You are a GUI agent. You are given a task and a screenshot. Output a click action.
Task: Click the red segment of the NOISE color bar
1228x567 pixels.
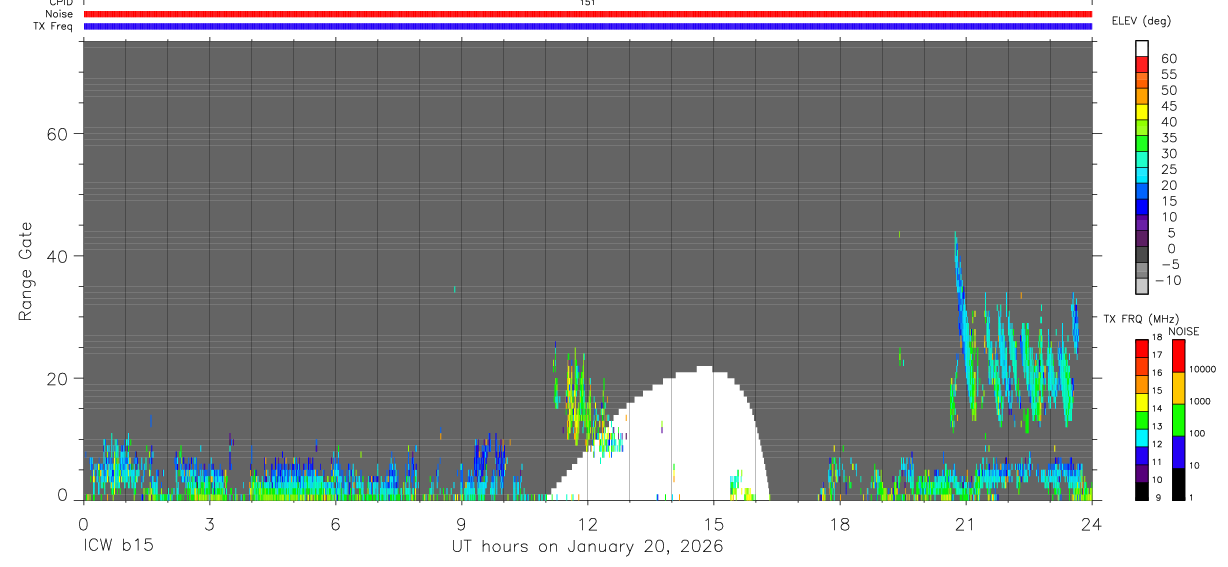tap(1178, 356)
